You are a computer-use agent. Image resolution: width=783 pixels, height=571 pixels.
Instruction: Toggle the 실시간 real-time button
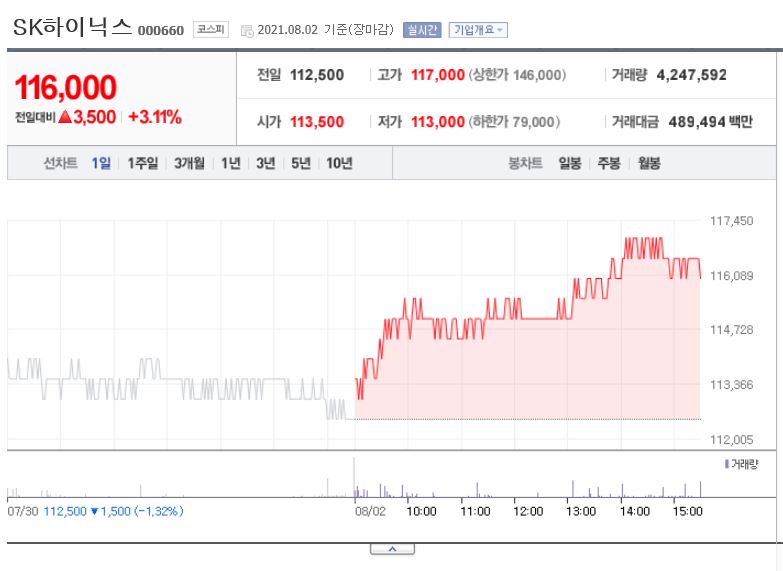422,30
